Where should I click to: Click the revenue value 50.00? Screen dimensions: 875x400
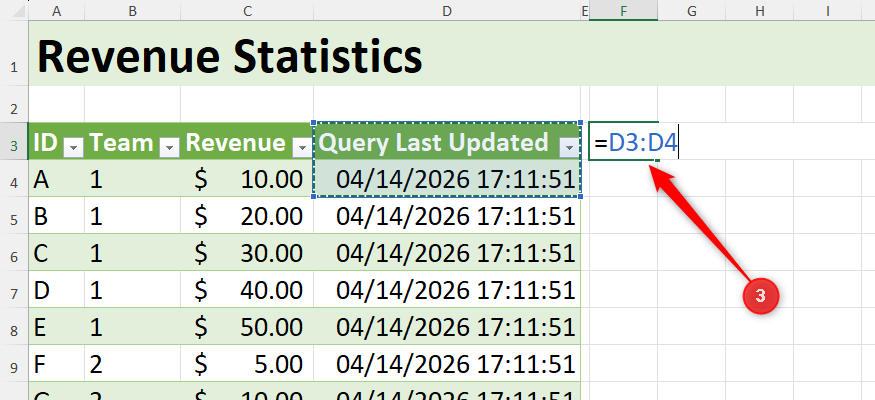point(272,327)
